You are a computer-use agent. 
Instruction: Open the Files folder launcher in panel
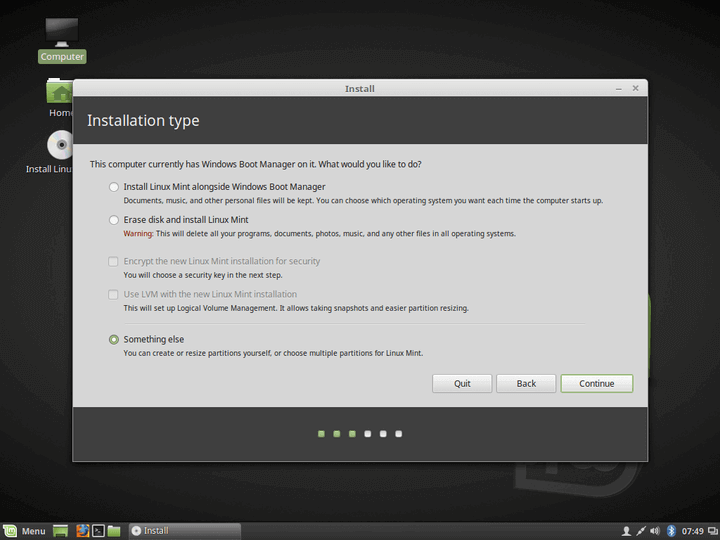[114, 531]
